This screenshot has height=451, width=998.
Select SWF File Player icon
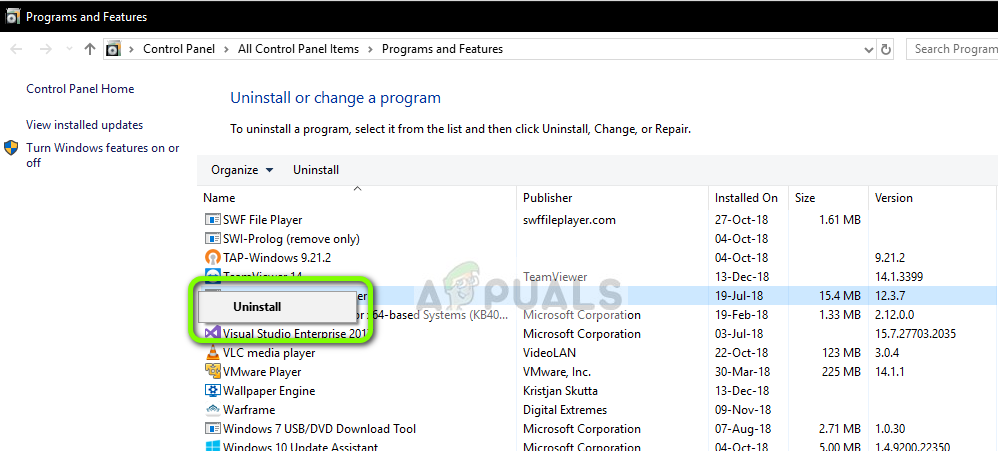pyautogui.click(x=212, y=220)
